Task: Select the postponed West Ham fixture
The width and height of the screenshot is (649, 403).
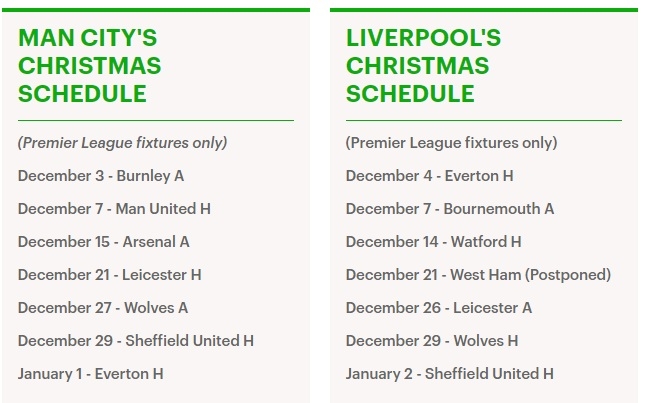Action: point(478,275)
